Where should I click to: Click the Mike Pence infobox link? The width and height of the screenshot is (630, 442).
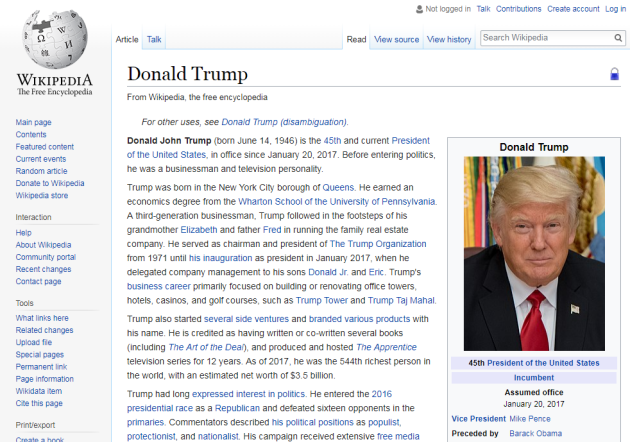(x=530, y=419)
